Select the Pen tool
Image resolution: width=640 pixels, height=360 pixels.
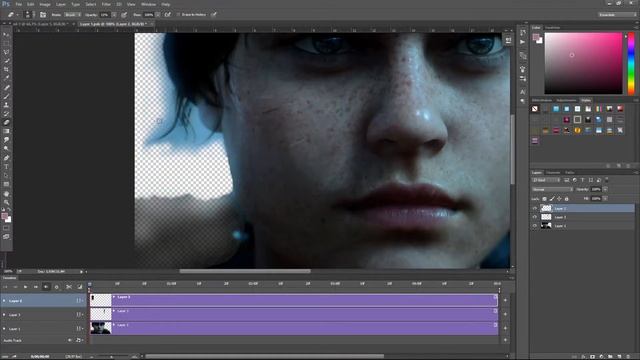tap(6, 158)
